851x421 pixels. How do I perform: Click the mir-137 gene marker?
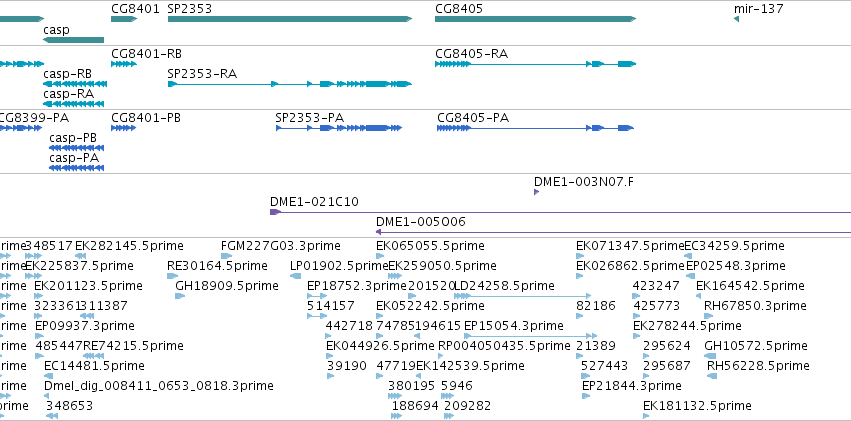[736, 19]
